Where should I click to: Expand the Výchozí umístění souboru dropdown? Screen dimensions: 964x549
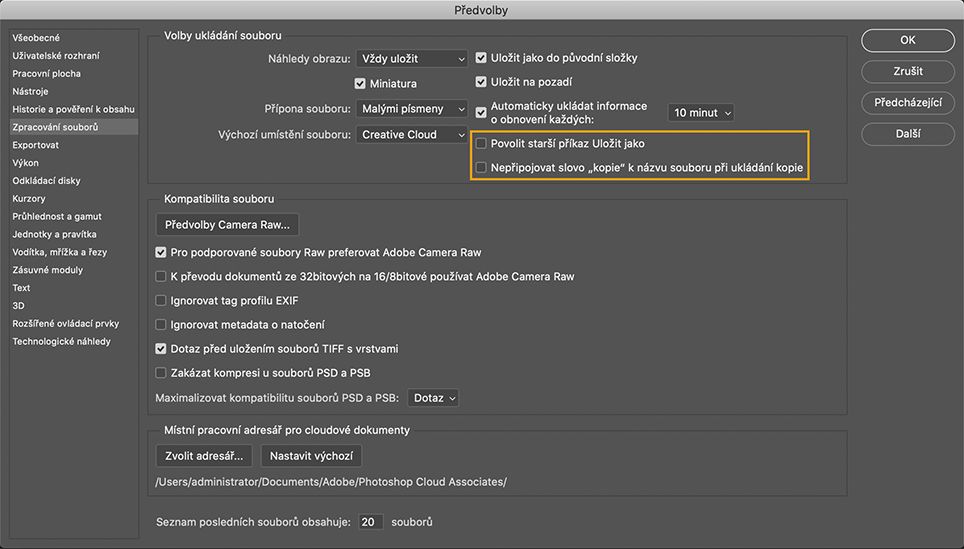[x=411, y=134]
